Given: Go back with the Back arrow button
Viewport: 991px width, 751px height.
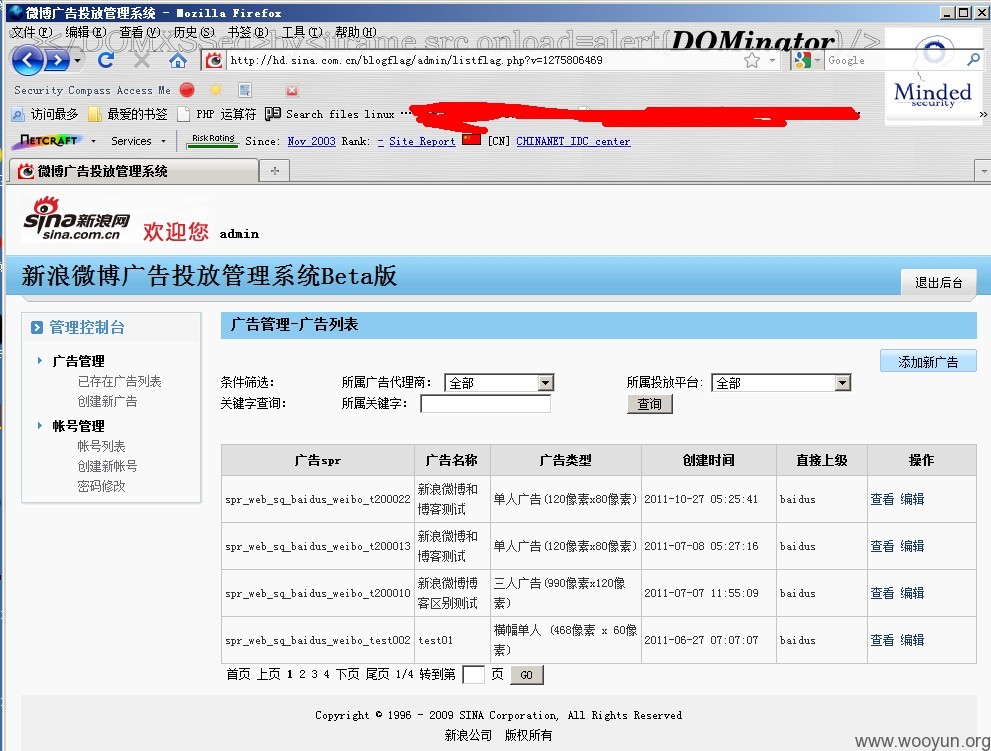Looking at the screenshot, I should (x=27, y=61).
